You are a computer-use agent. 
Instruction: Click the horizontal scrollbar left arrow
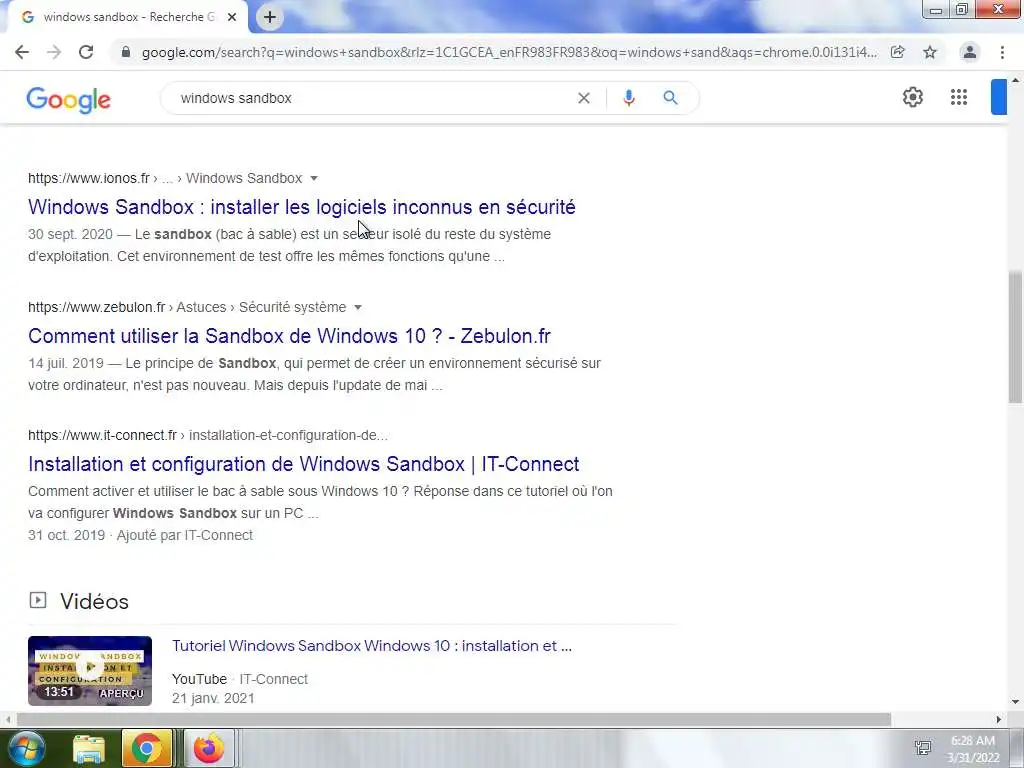coord(7,719)
